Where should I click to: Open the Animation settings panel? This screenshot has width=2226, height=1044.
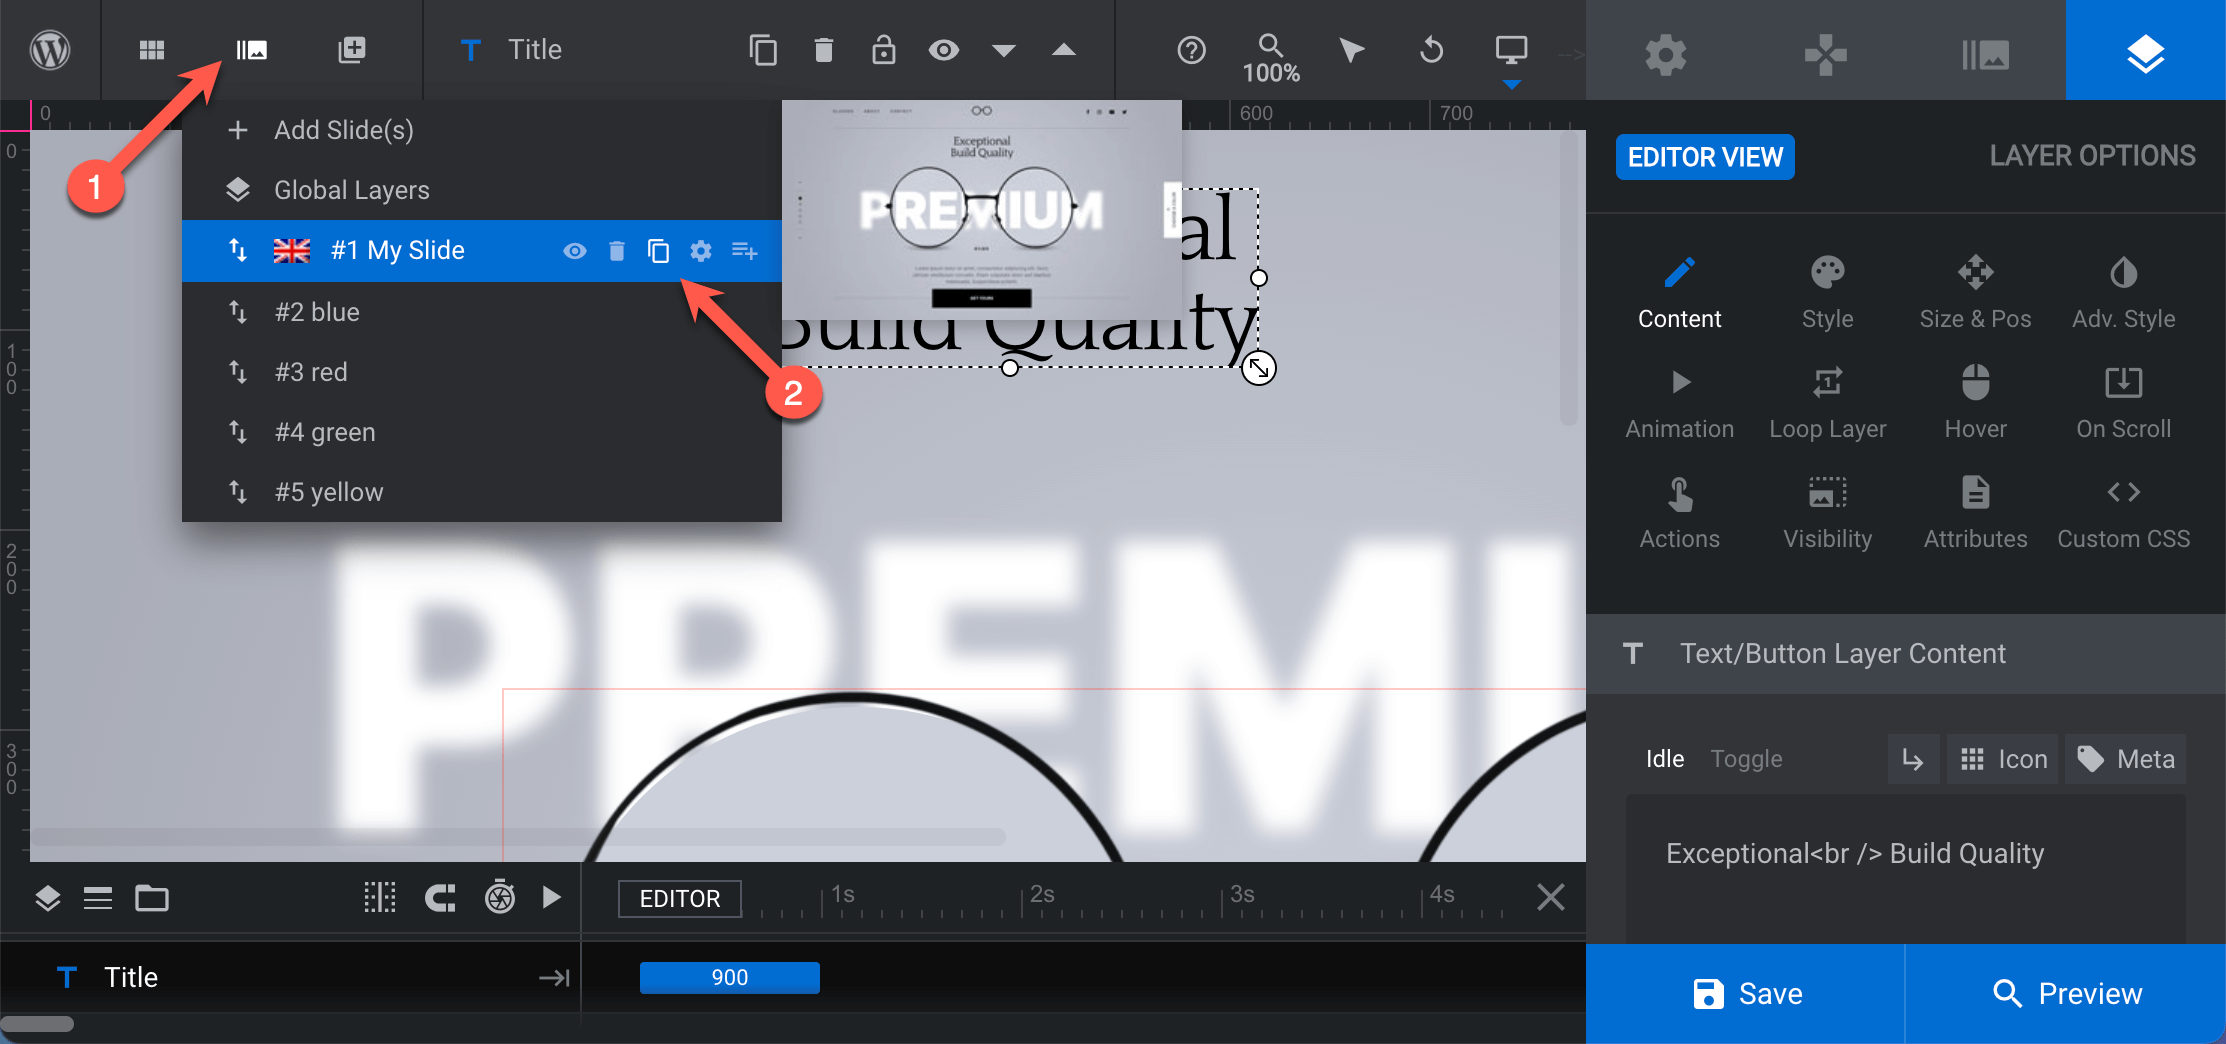(x=1679, y=399)
